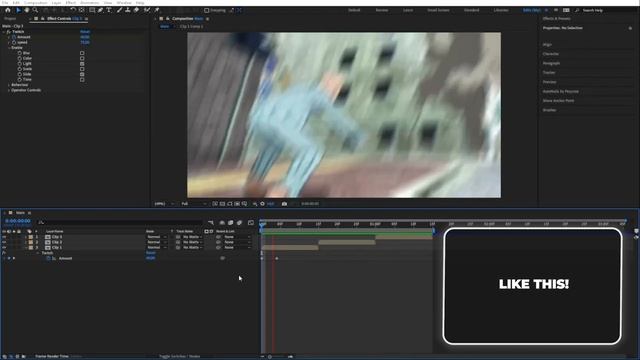Open the Tracker panel on right
Screen dimensions: 640x360
coord(549,73)
